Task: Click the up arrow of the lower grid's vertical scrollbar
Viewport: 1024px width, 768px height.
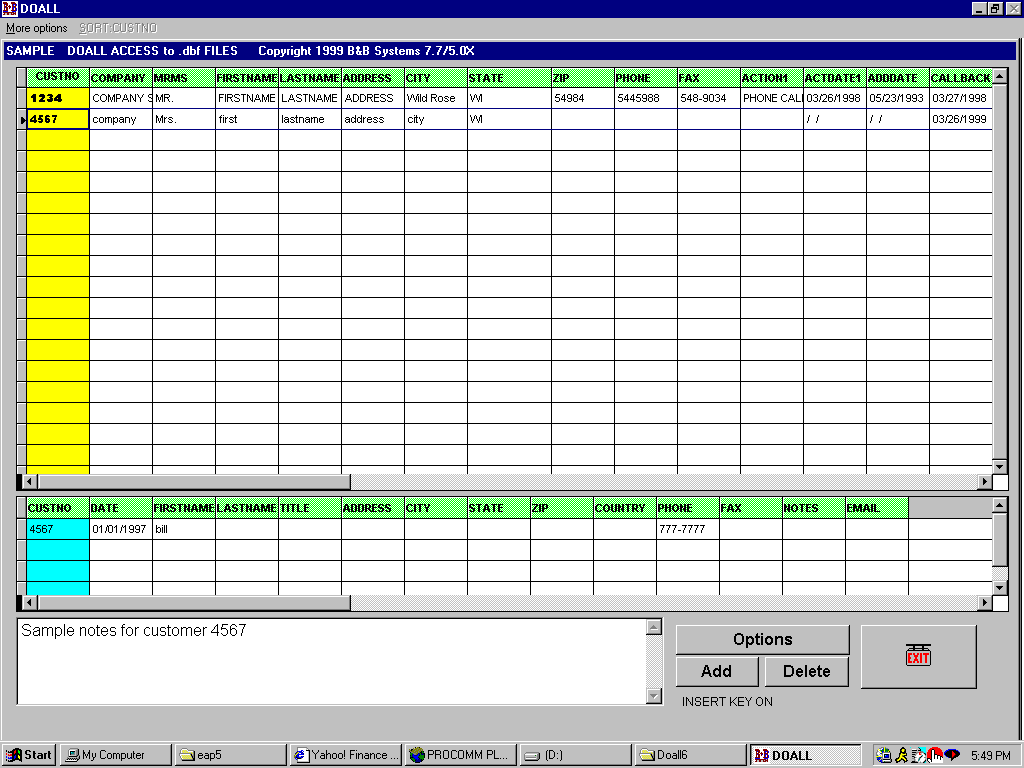Action: [x=999, y=507]
